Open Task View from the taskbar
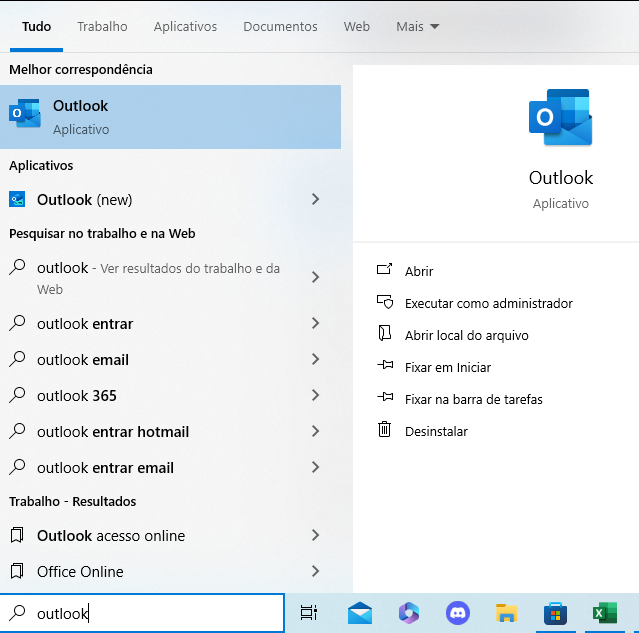This screenshot has height=633, width=639. point(308,613)
